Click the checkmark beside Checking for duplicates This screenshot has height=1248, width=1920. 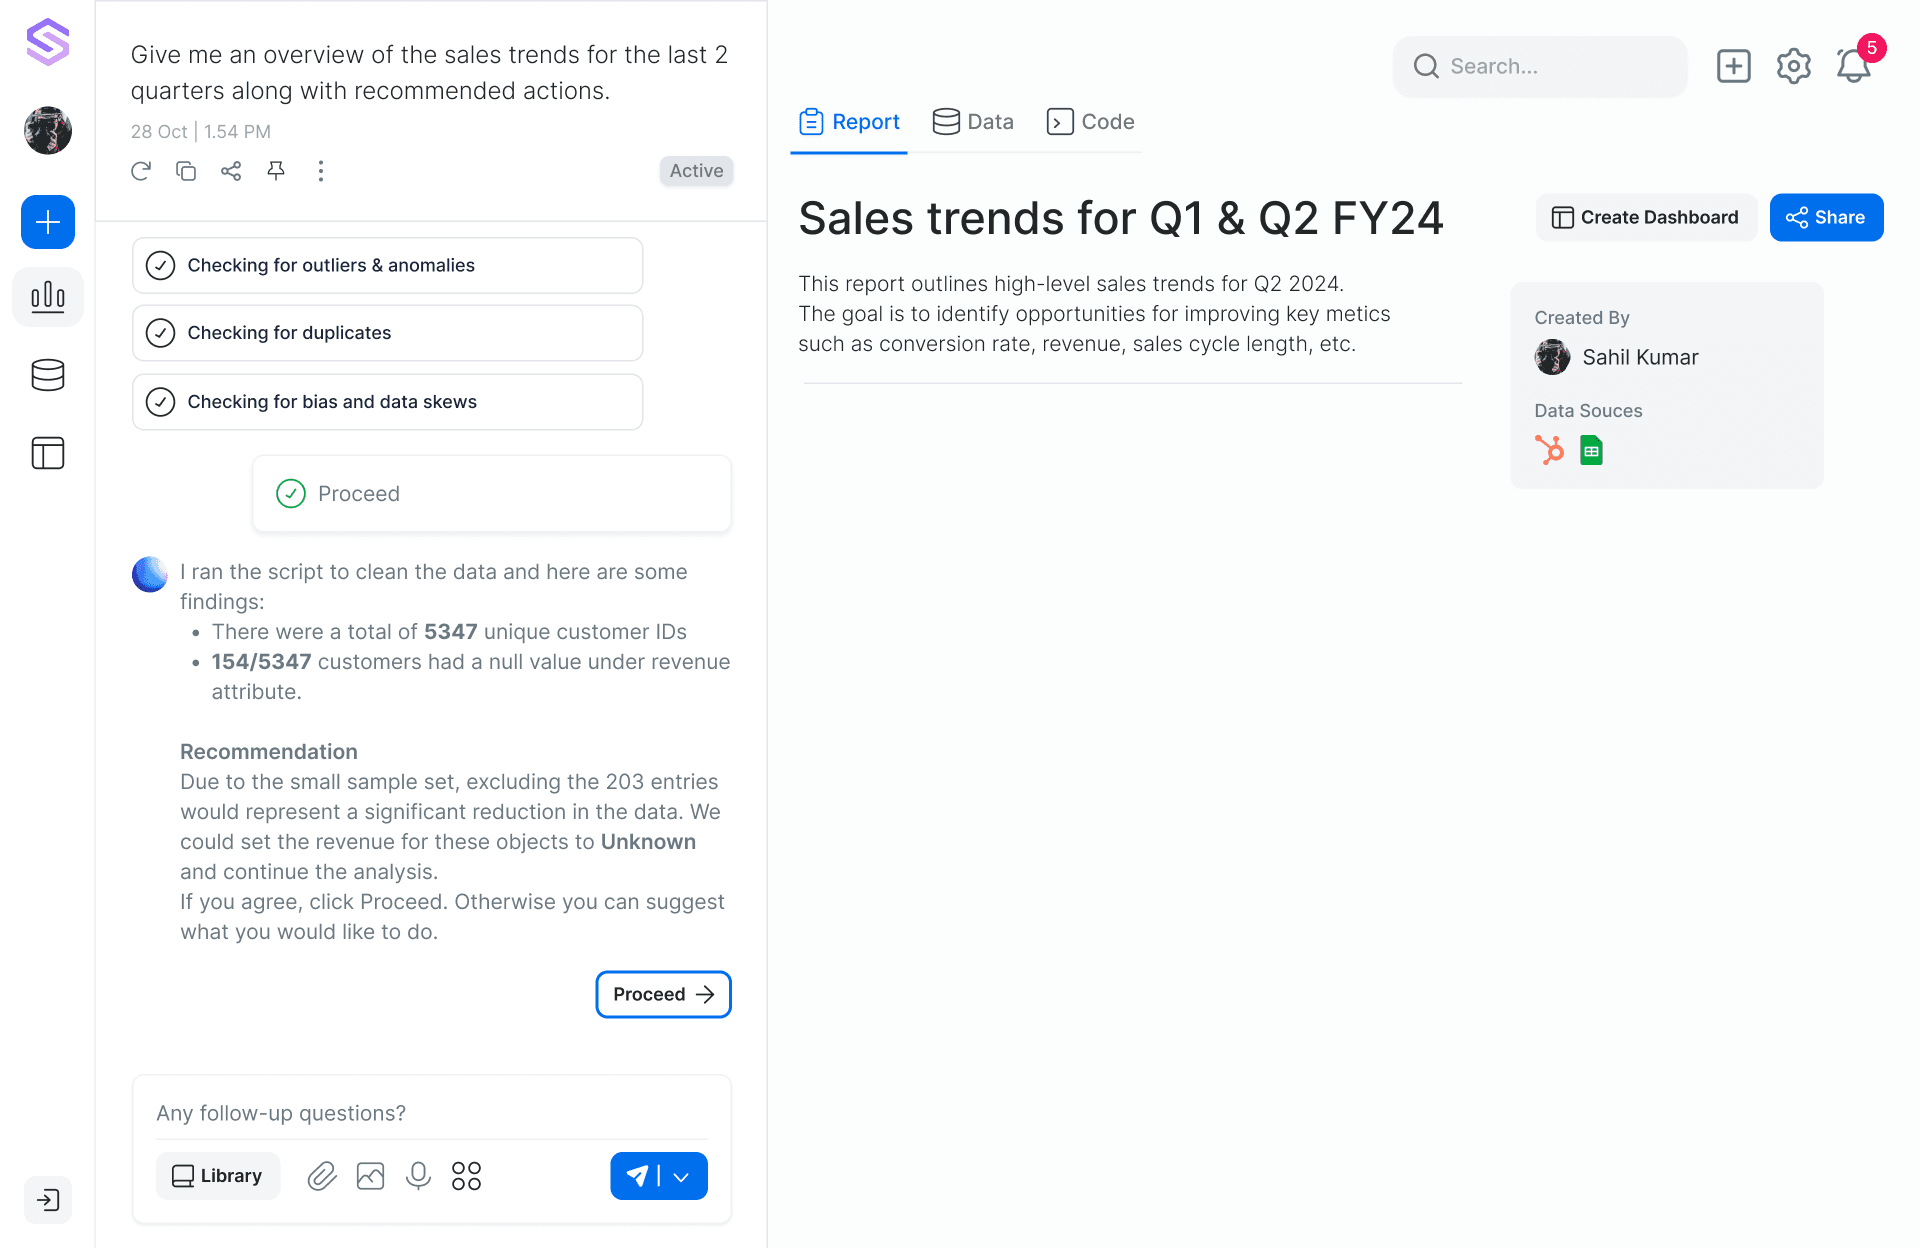160,333
